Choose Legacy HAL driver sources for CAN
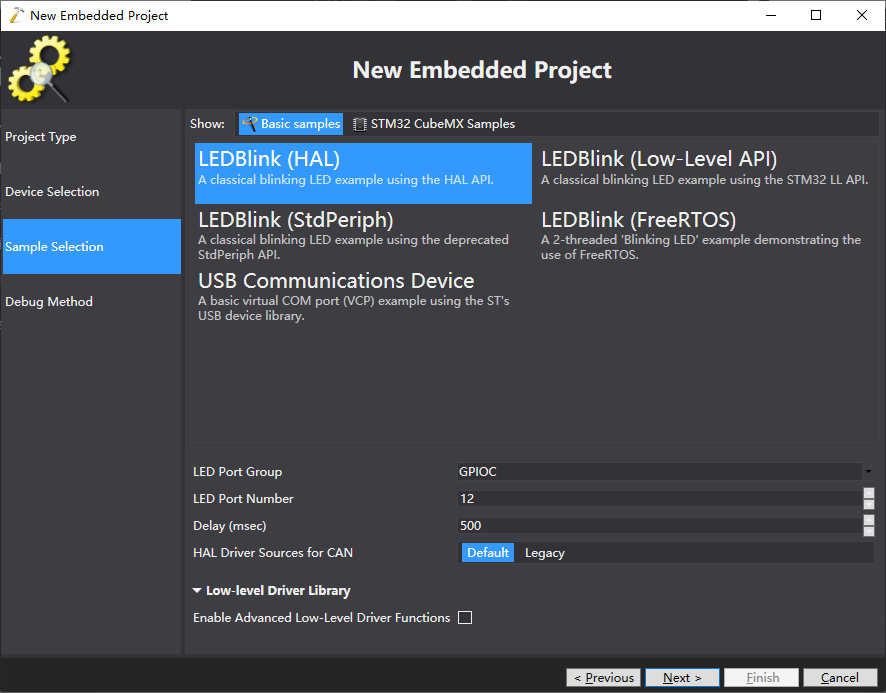This screenshot has width=886, height=693. pyautogui.click(x=544, y=552)
